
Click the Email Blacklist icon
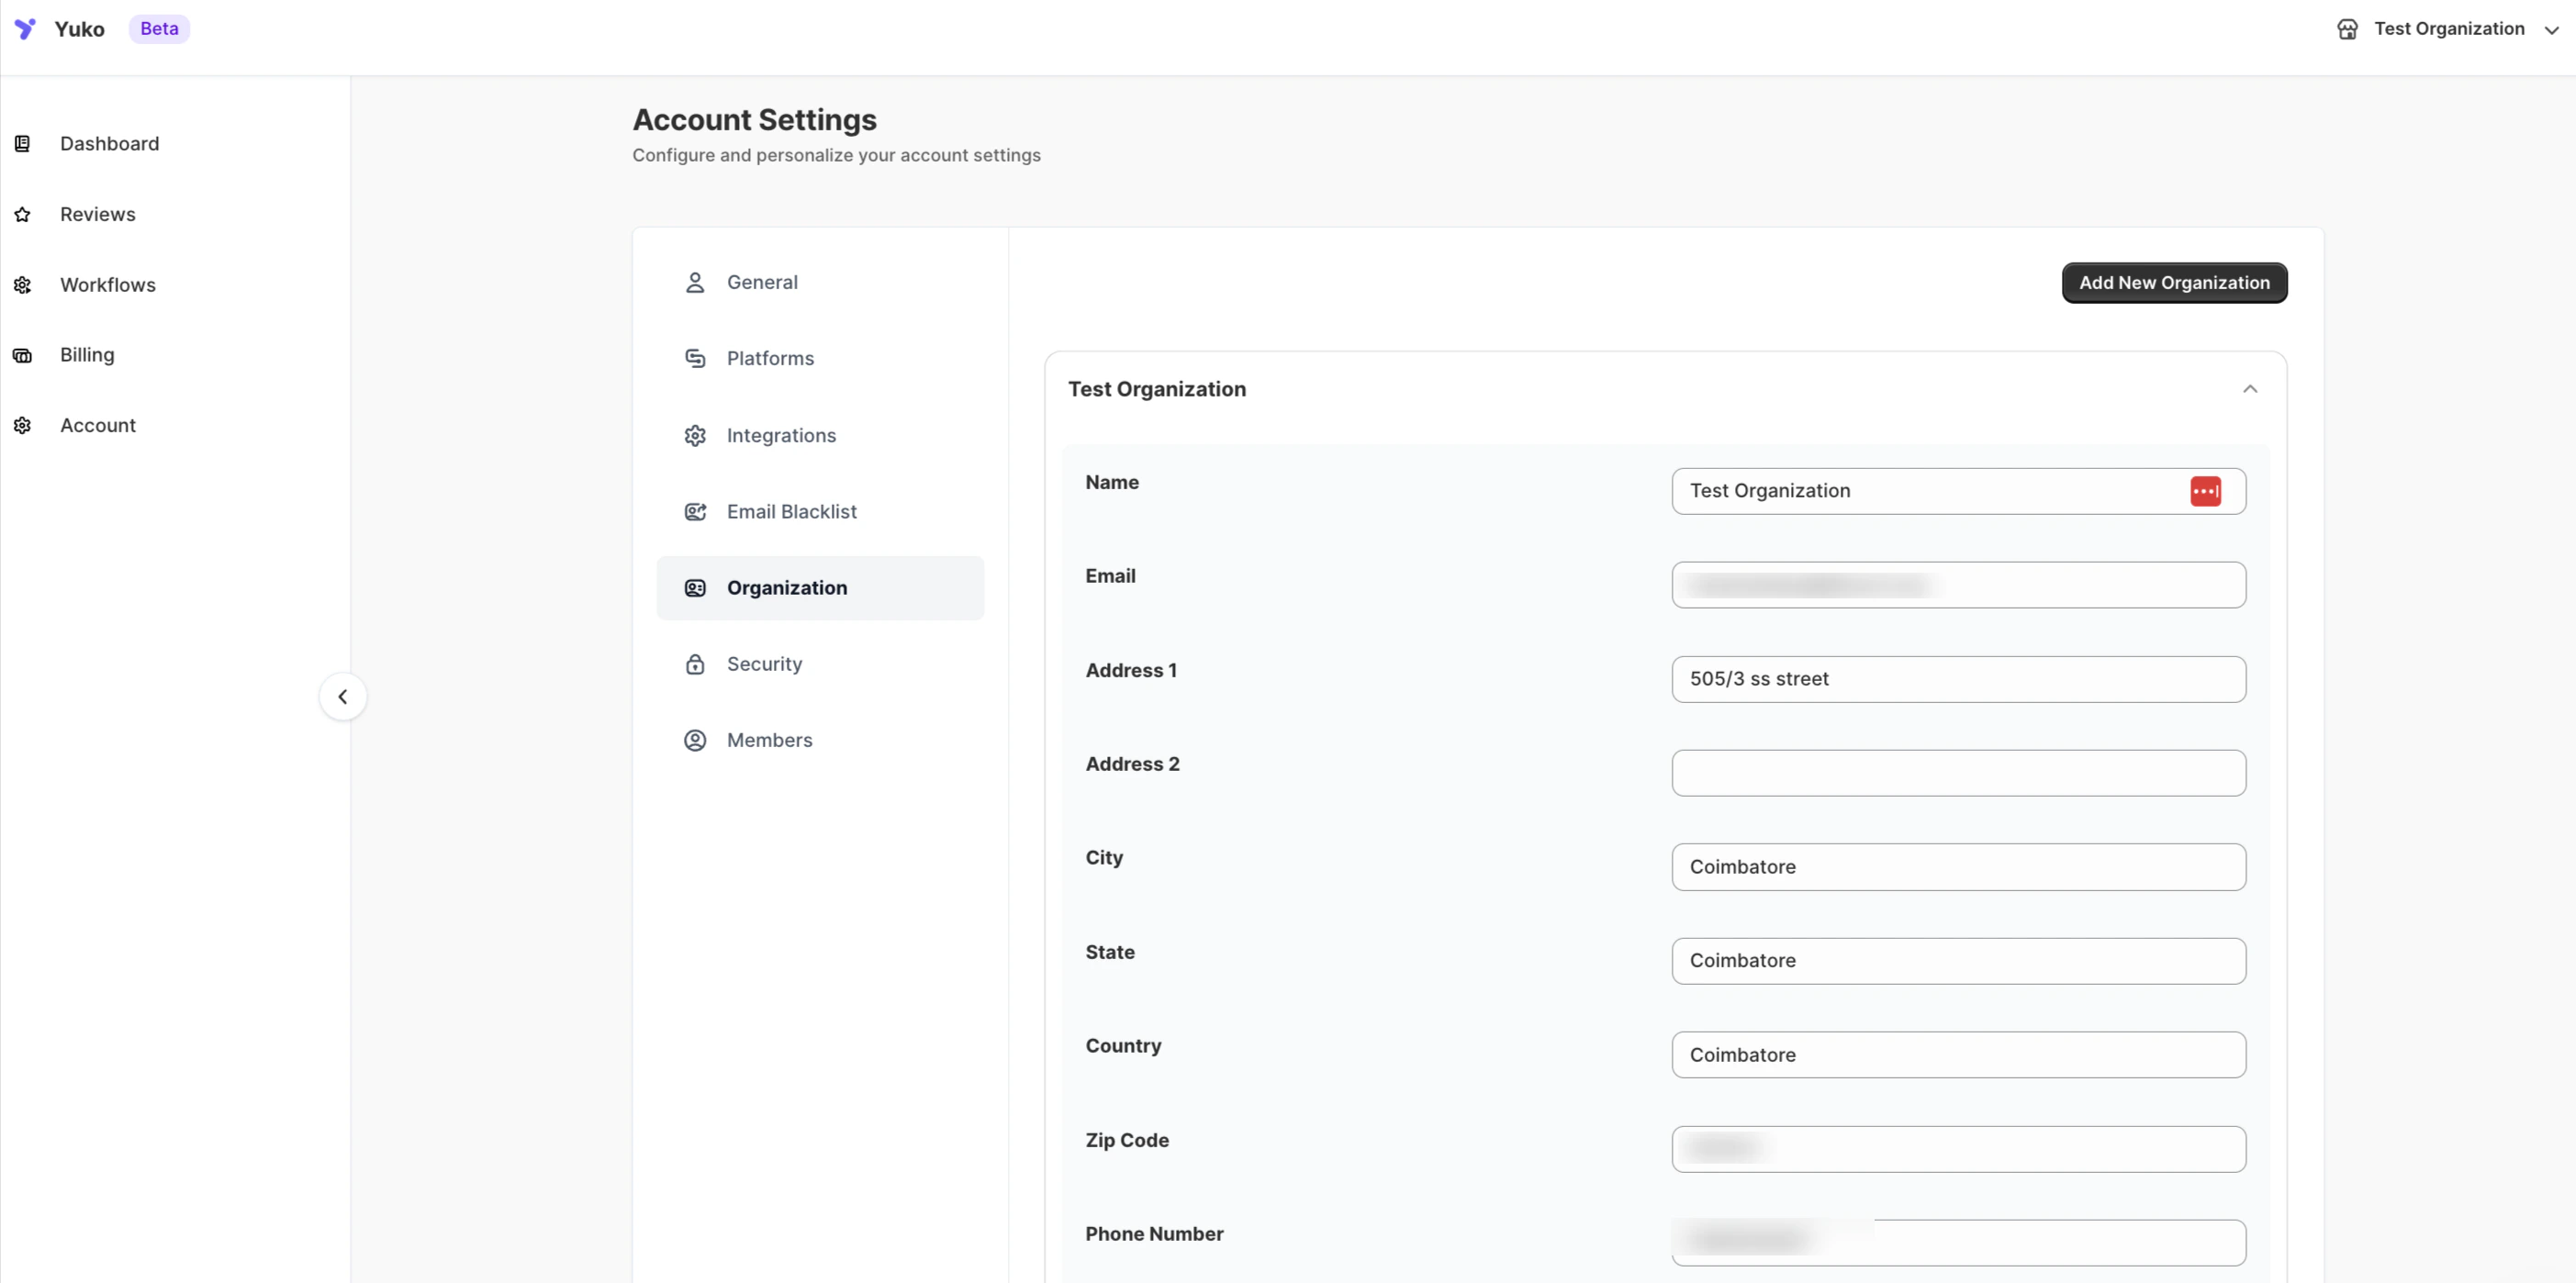tap(695, 512)
